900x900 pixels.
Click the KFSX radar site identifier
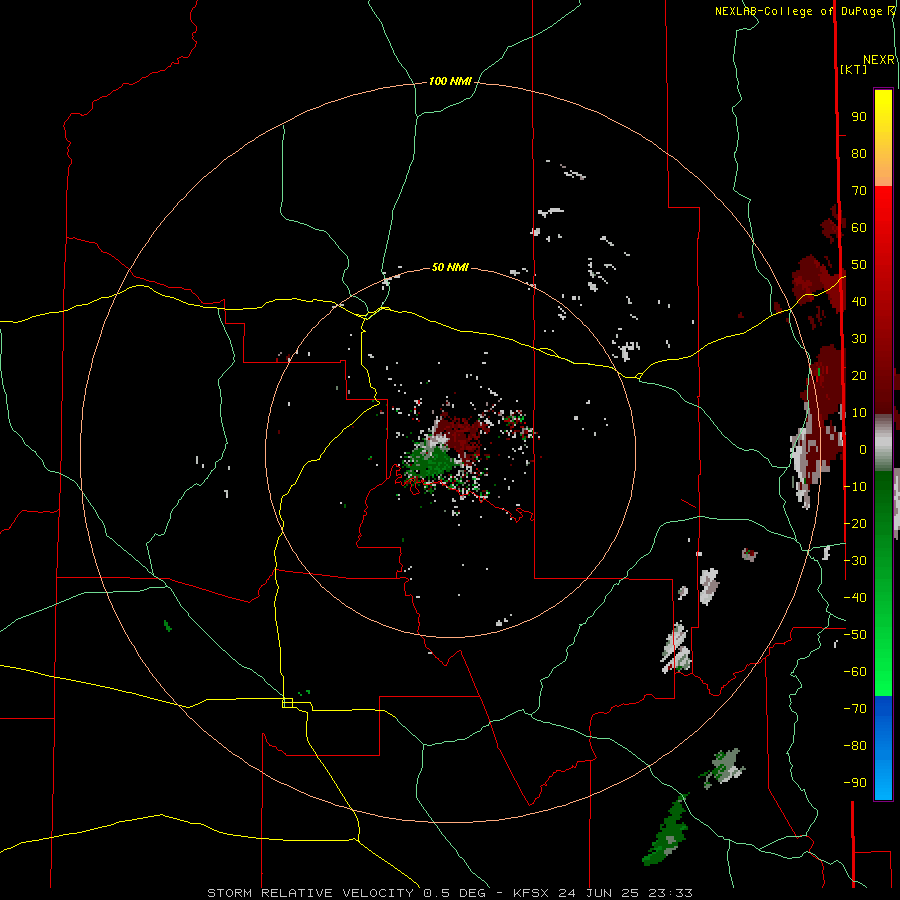click(x=533, y=893)
